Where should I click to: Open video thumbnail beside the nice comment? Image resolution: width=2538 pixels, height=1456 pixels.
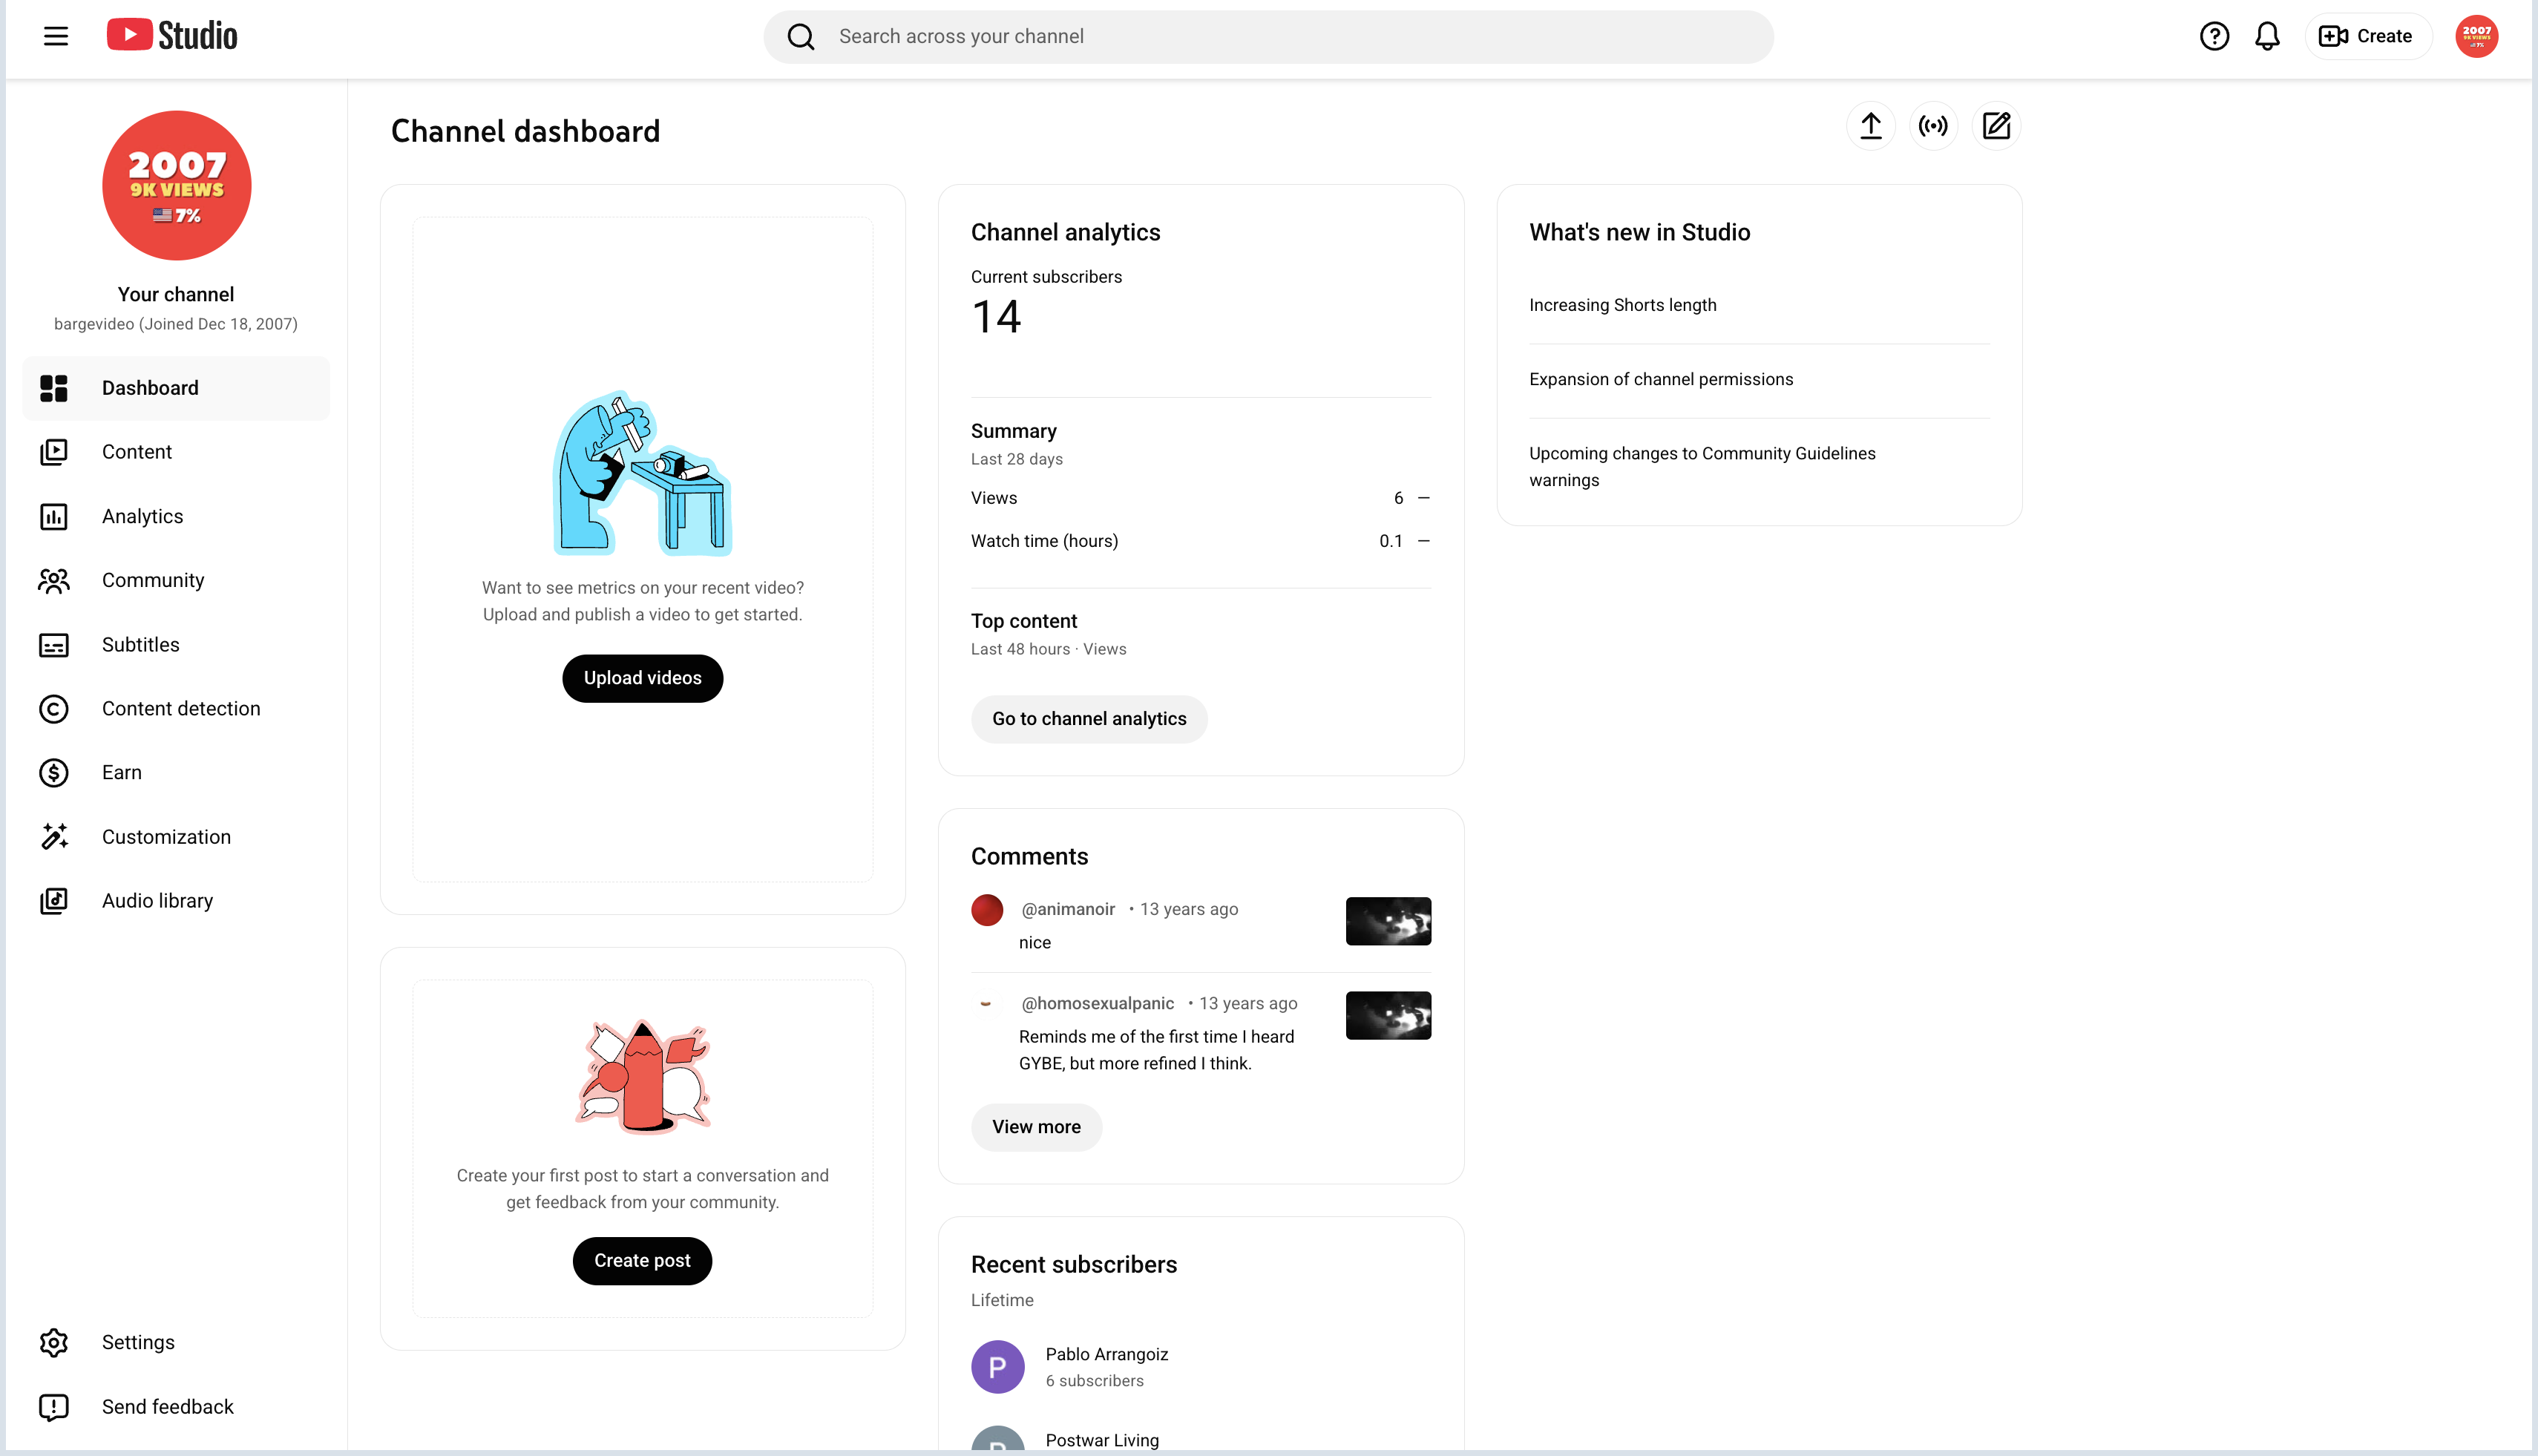(1388, 921)
